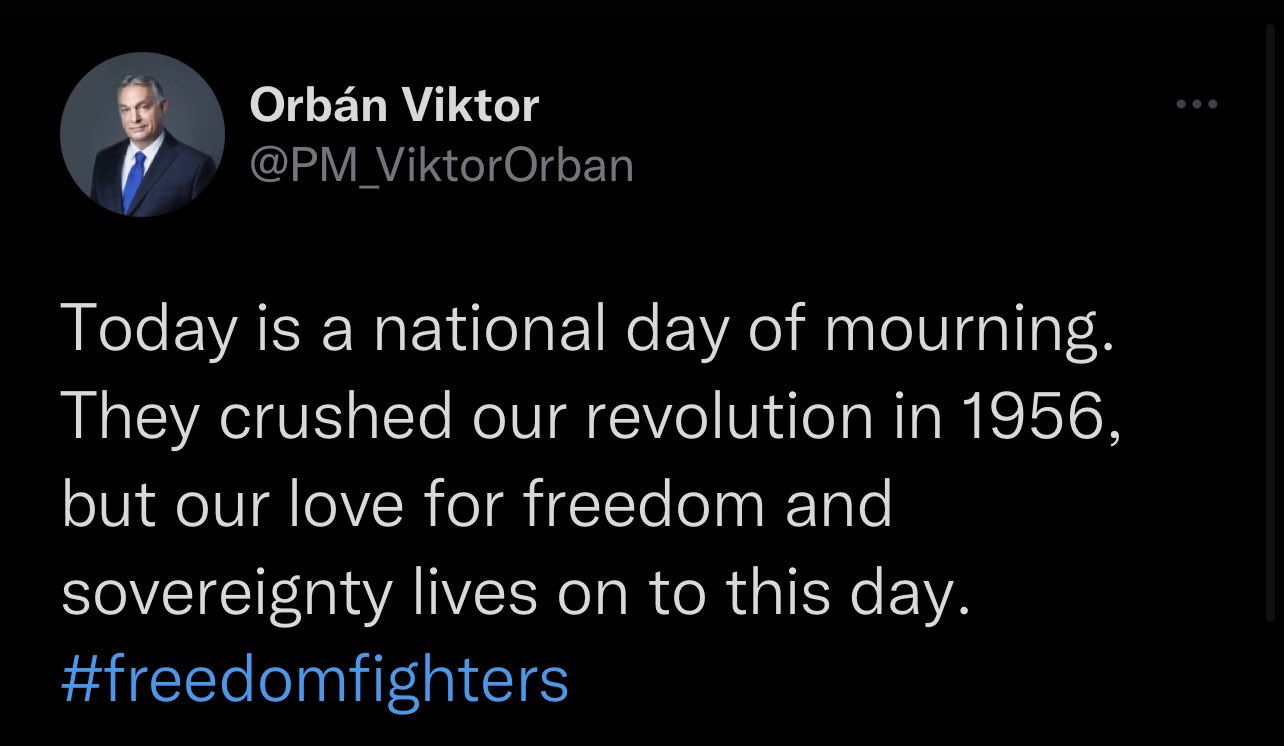Open the Orbán Viktor display name link
This screenshot has height=746, width=1284.
394,104
